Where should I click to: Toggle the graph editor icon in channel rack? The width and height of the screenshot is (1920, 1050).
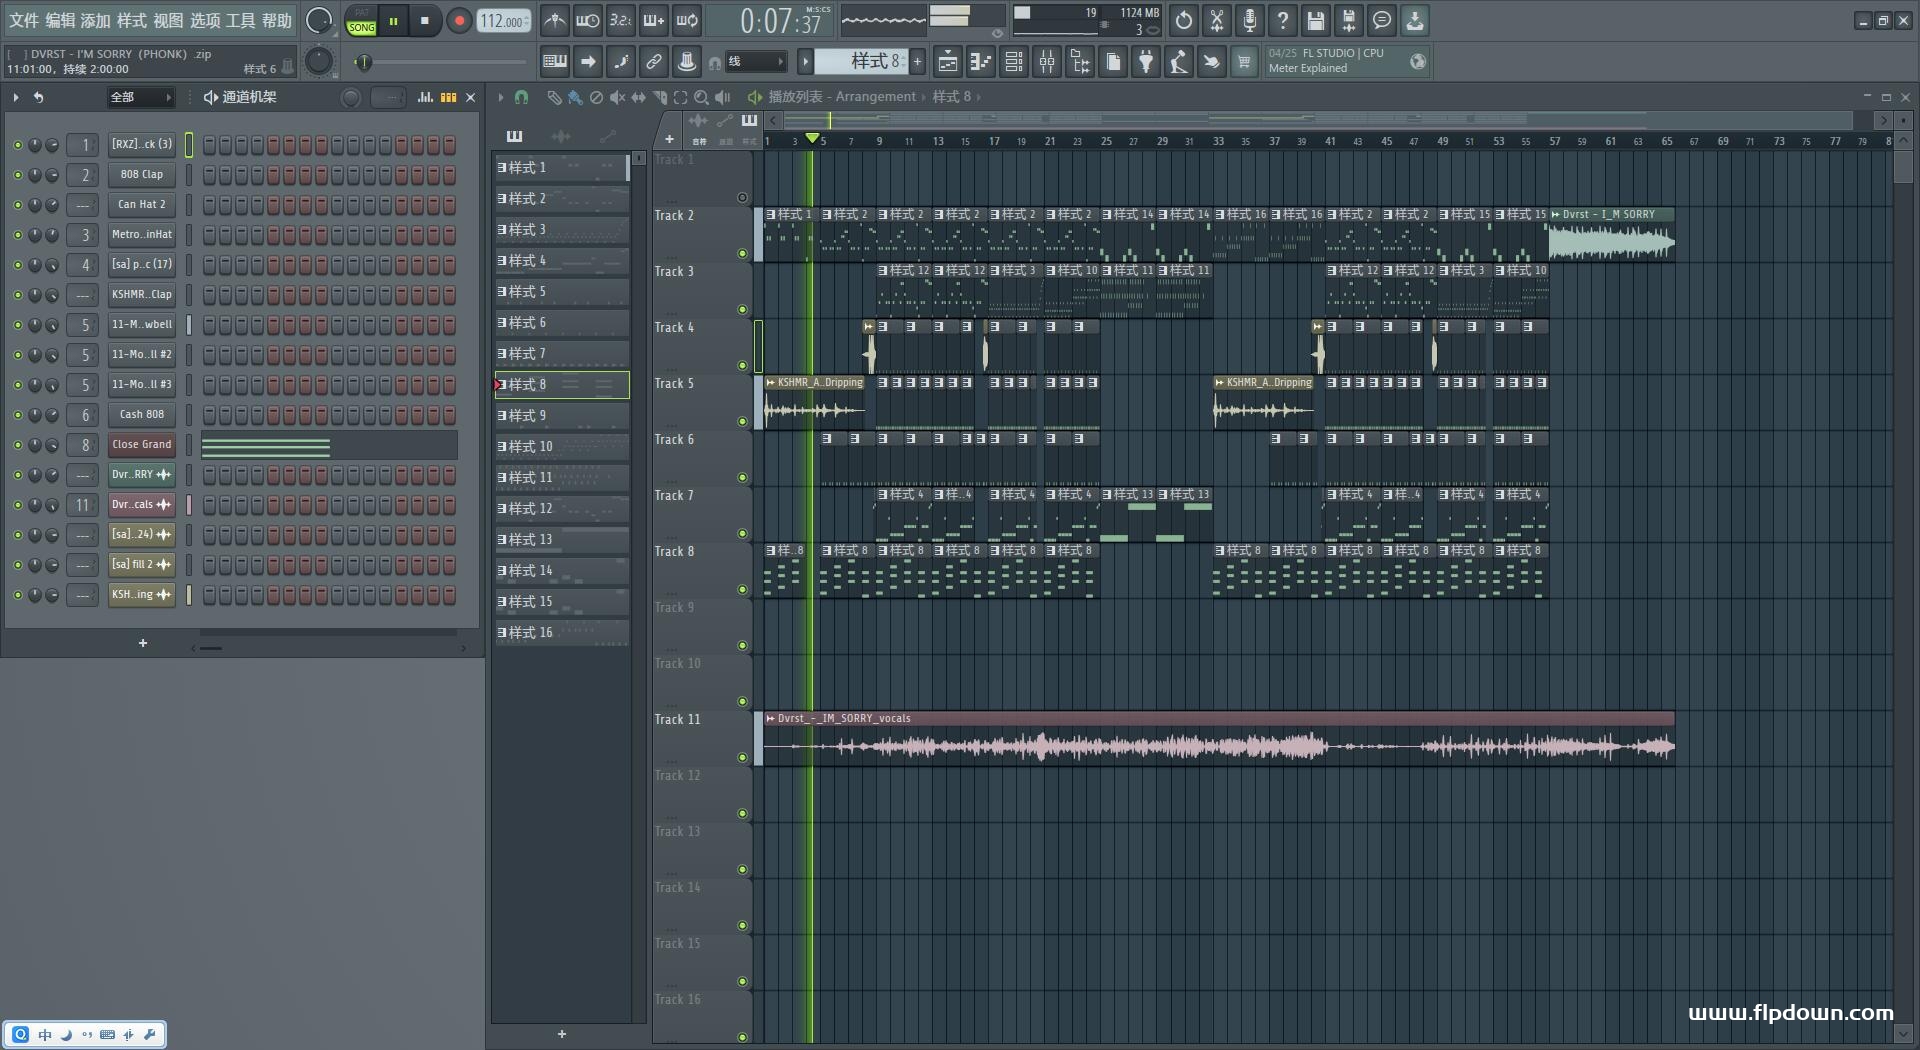tap(425, 97)
